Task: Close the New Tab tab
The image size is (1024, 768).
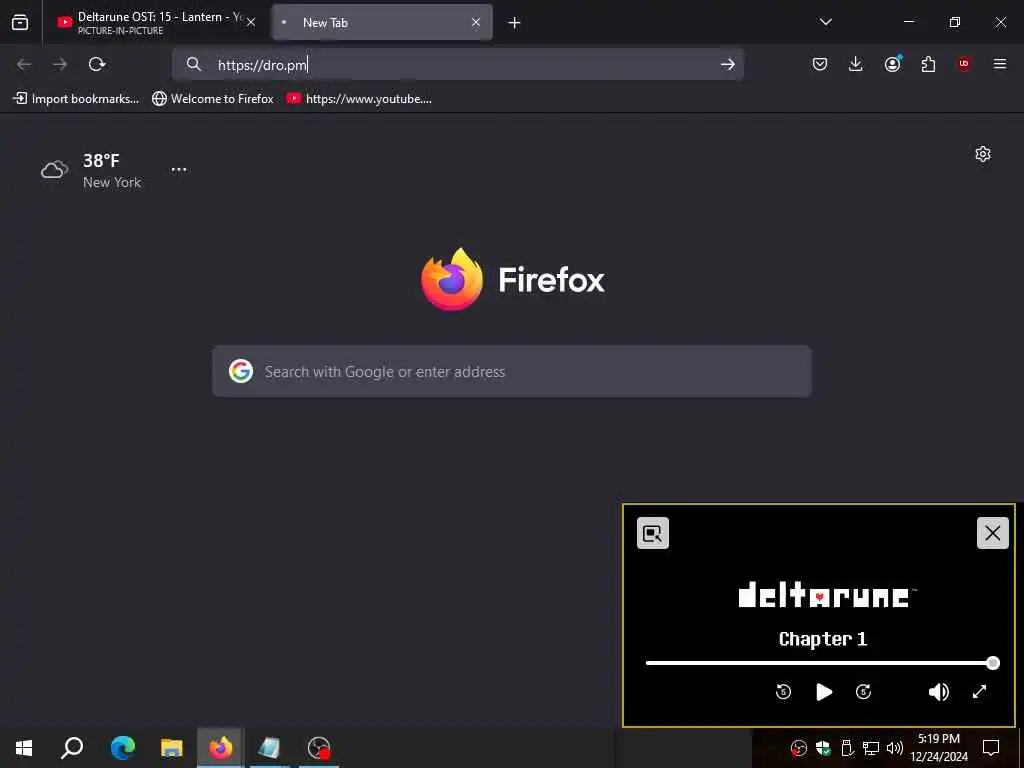Action: tap(475, 22)
